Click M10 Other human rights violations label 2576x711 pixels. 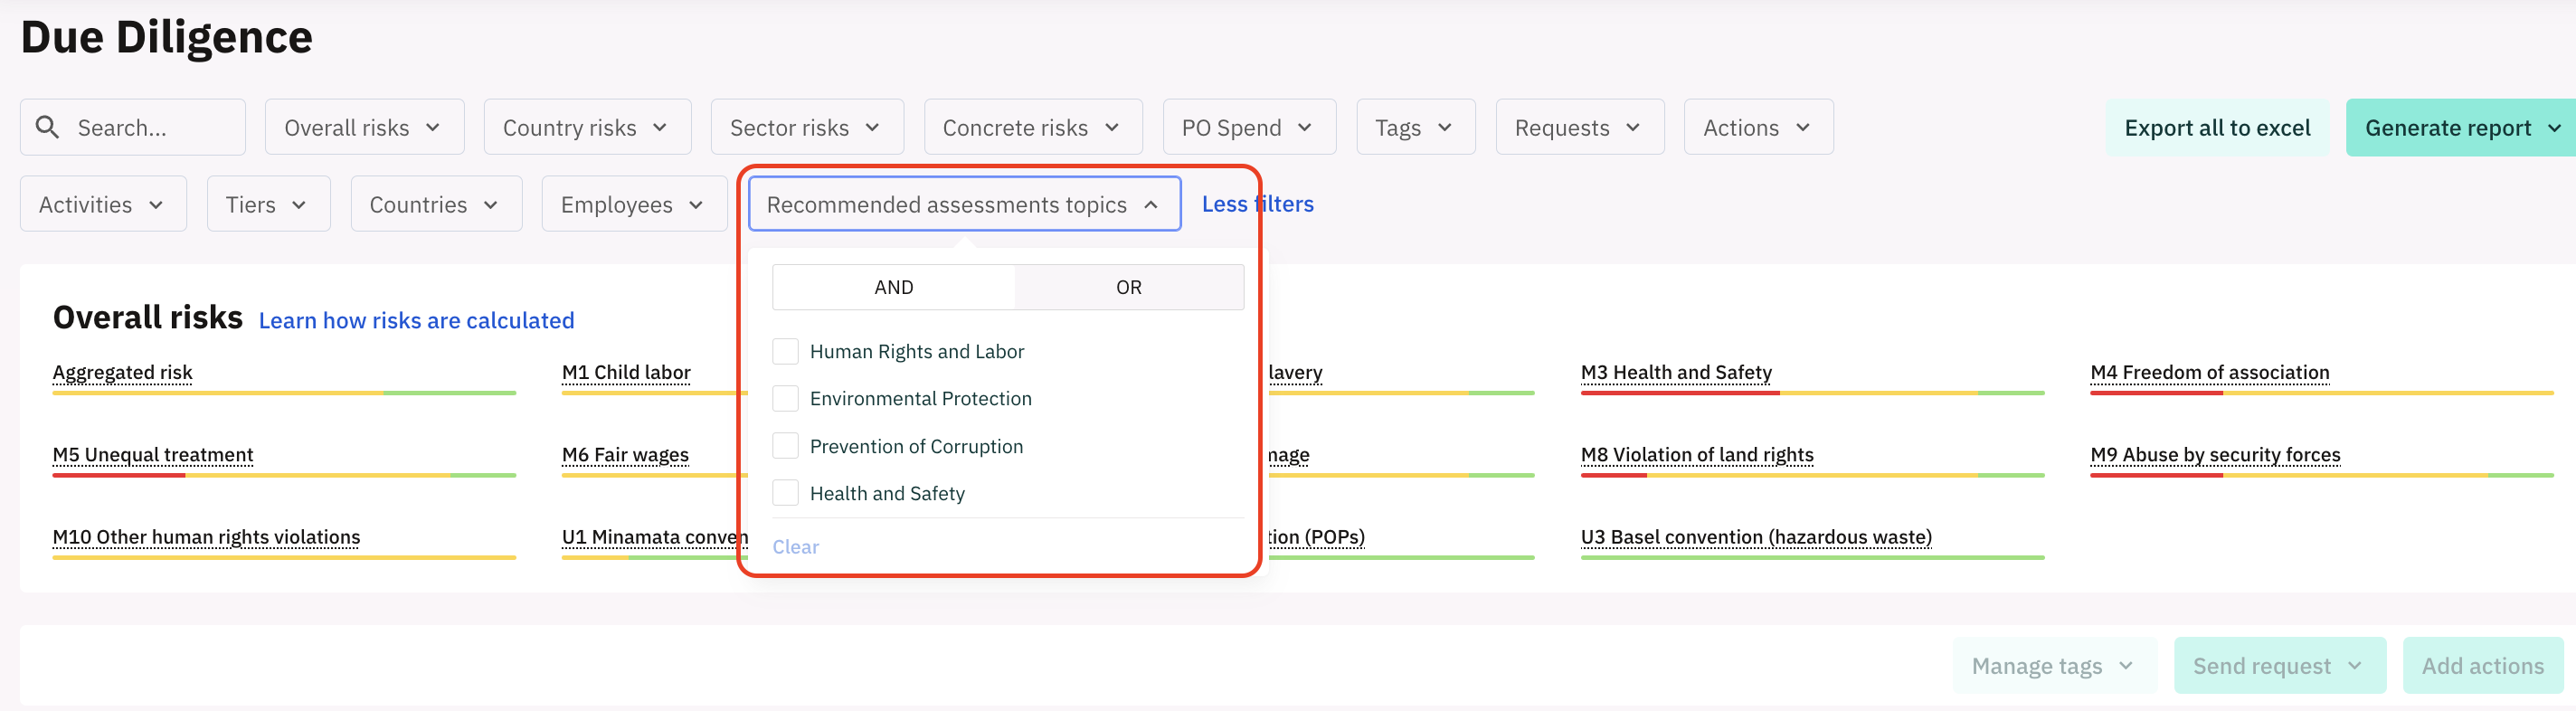click(x=206, y=537)
